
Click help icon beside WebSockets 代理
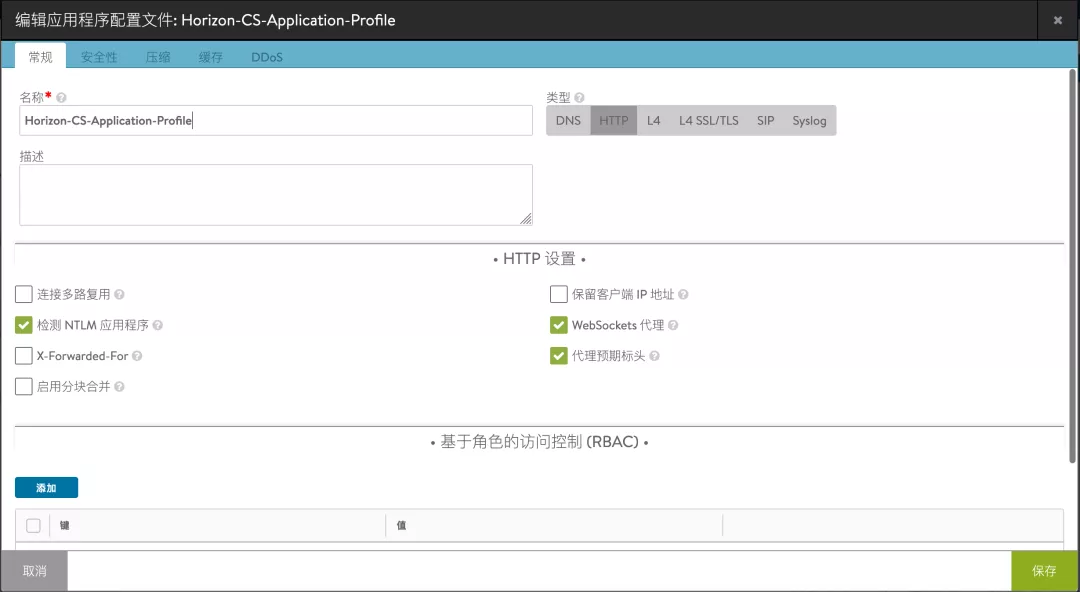(673, 325)
